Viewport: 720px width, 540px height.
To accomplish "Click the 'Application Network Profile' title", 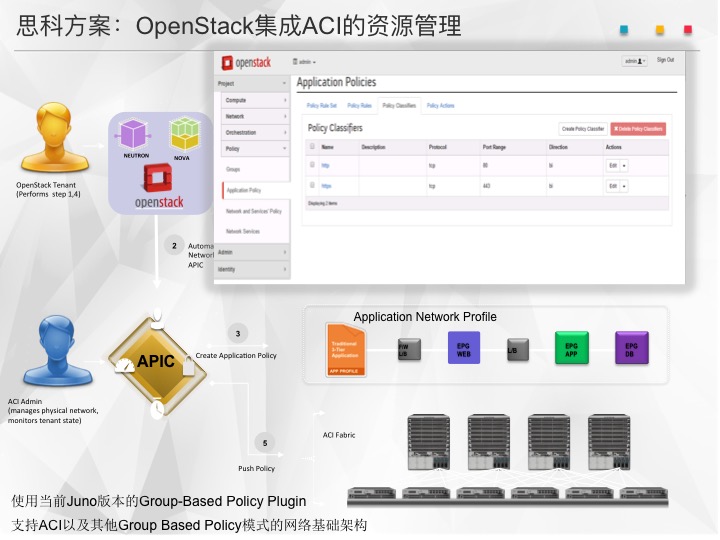I will tap(425, 317).
